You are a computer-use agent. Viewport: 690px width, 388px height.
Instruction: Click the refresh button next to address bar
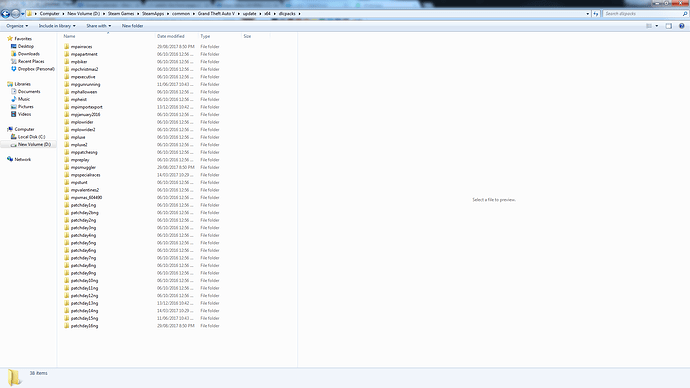click(596, 14)
